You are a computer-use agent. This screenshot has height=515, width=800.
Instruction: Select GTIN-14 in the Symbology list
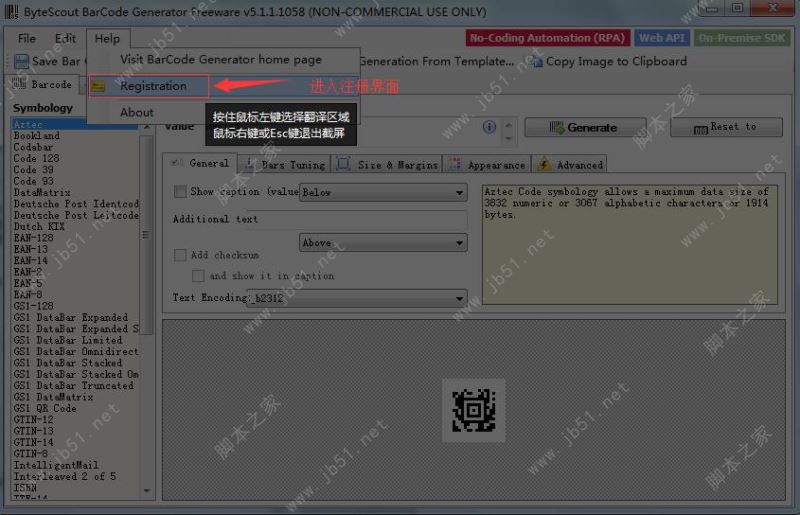(33, 443)
